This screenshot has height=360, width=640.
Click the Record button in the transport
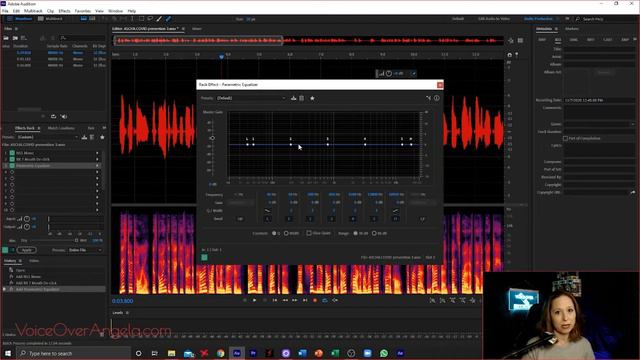(x=315, y=300)
